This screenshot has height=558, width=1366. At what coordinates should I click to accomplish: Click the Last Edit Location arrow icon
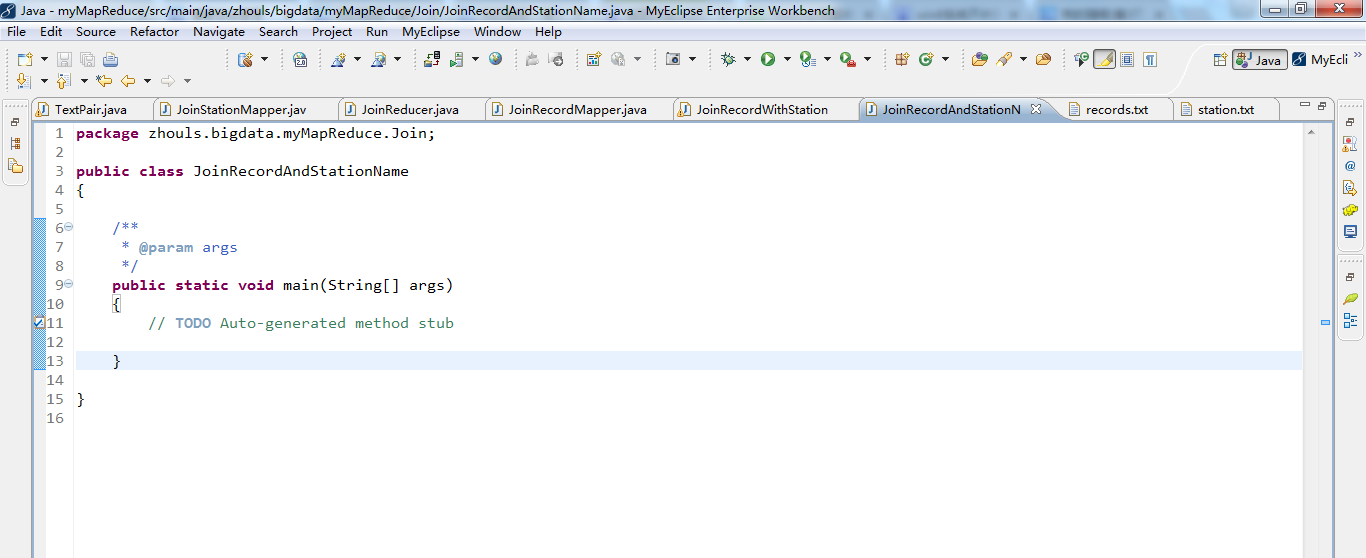tap(104, 81)
